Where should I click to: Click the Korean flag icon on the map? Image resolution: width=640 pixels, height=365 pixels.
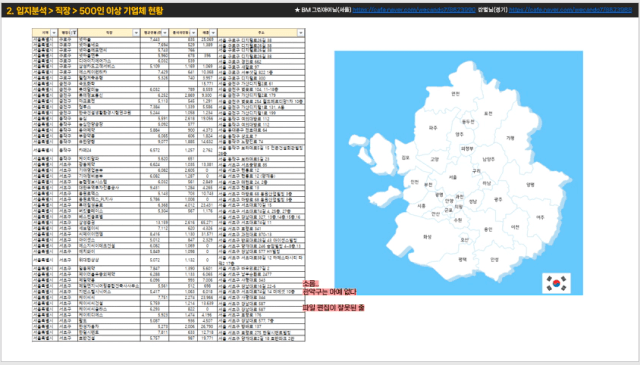[x=556, y=283]
